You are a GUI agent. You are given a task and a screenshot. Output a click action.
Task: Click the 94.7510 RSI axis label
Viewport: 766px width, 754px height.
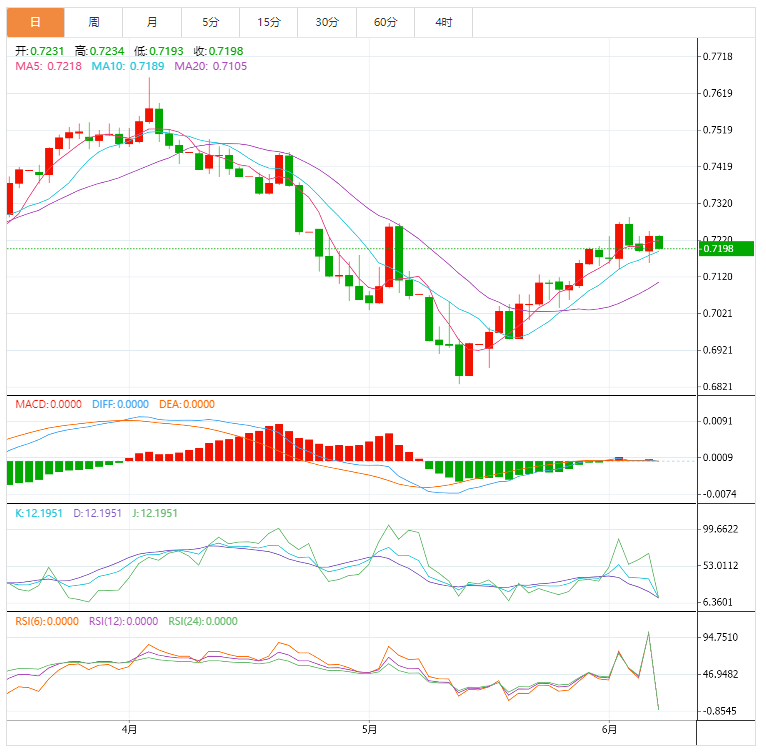pyautogui.click(x=720, y=637)
